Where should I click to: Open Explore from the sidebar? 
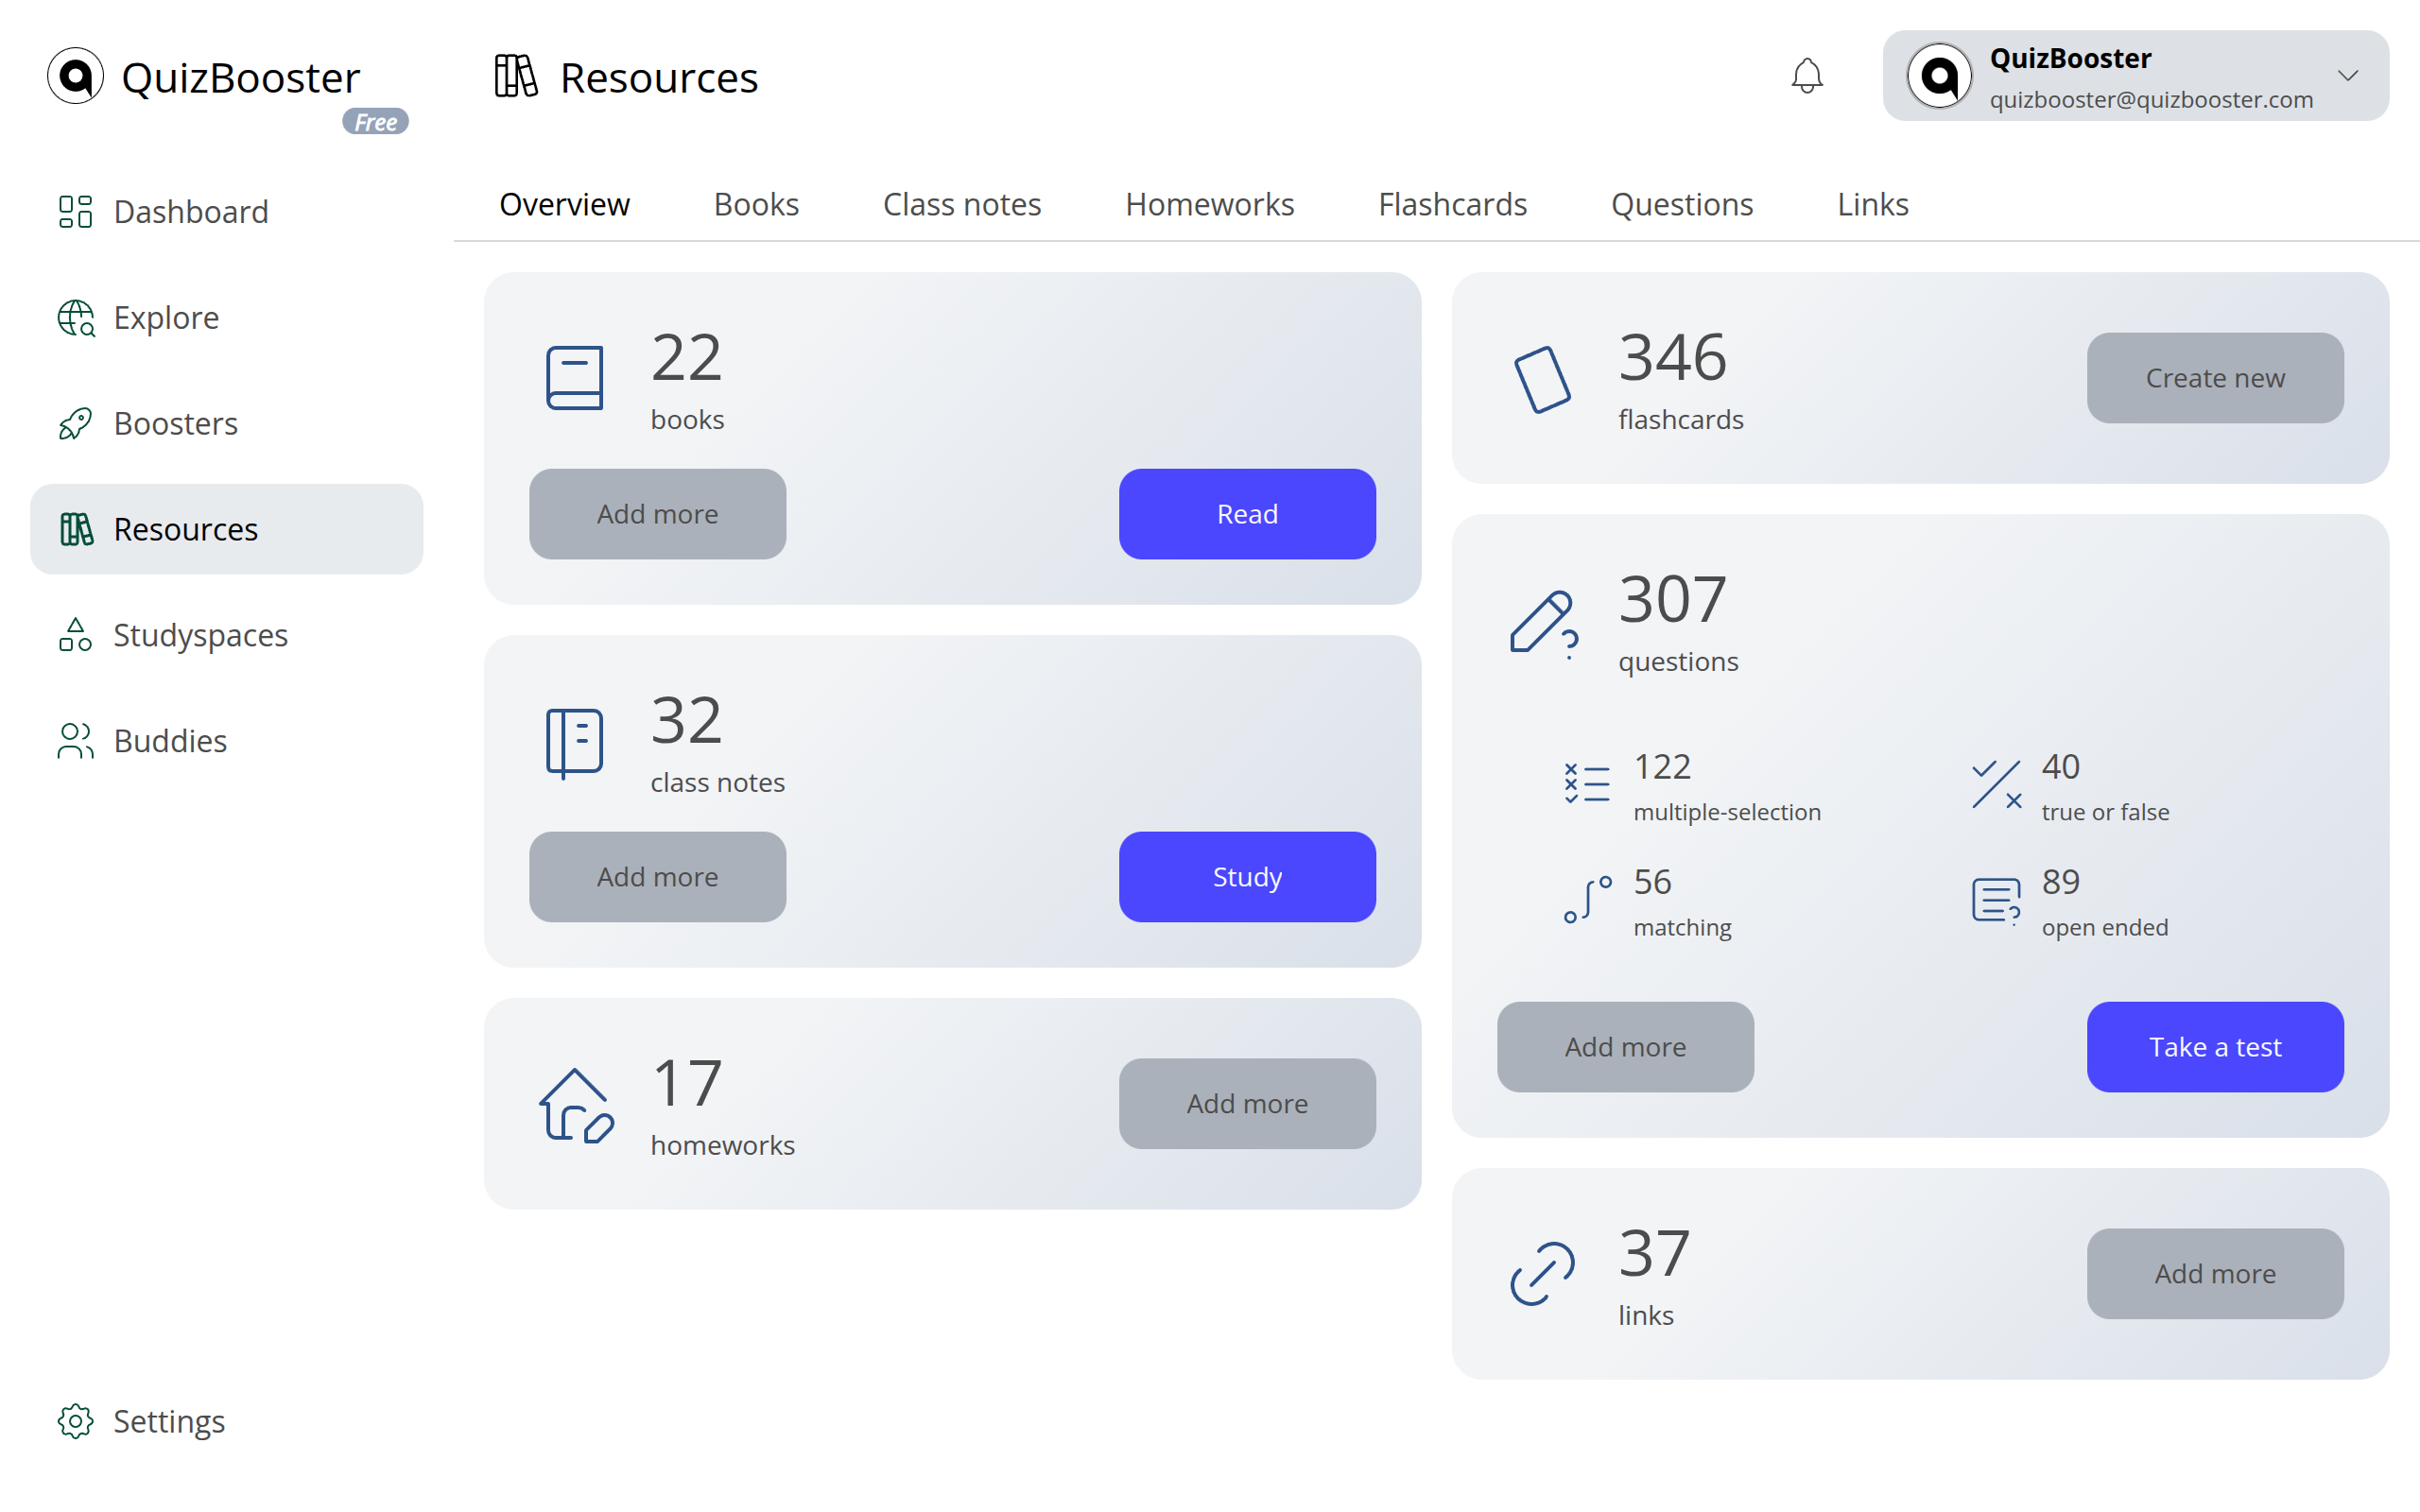(x=227, y=318)
